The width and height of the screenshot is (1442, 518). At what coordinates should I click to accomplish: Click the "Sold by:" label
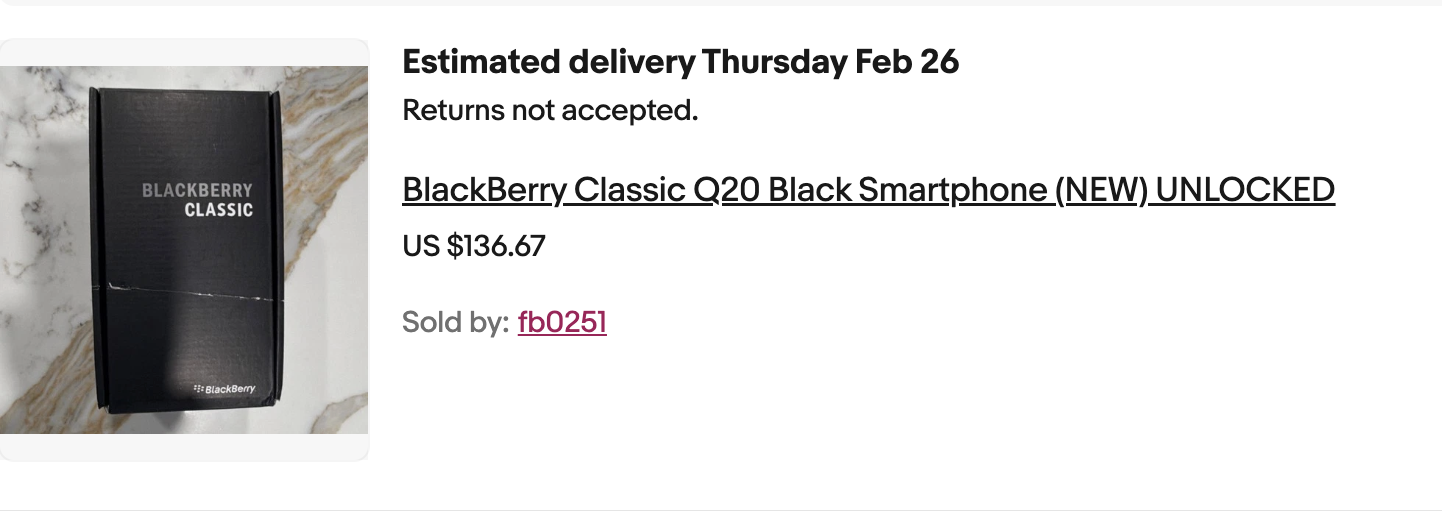tap(455, 322)
